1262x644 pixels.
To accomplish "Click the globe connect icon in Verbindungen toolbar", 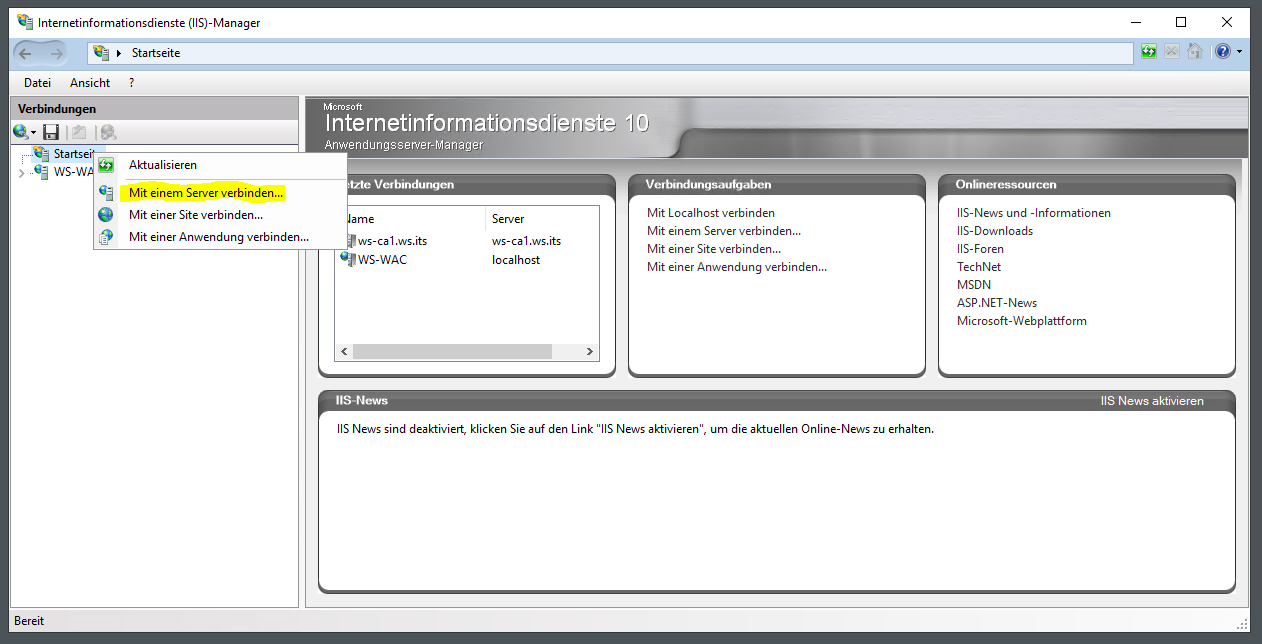I will click(x=20, y=132).
